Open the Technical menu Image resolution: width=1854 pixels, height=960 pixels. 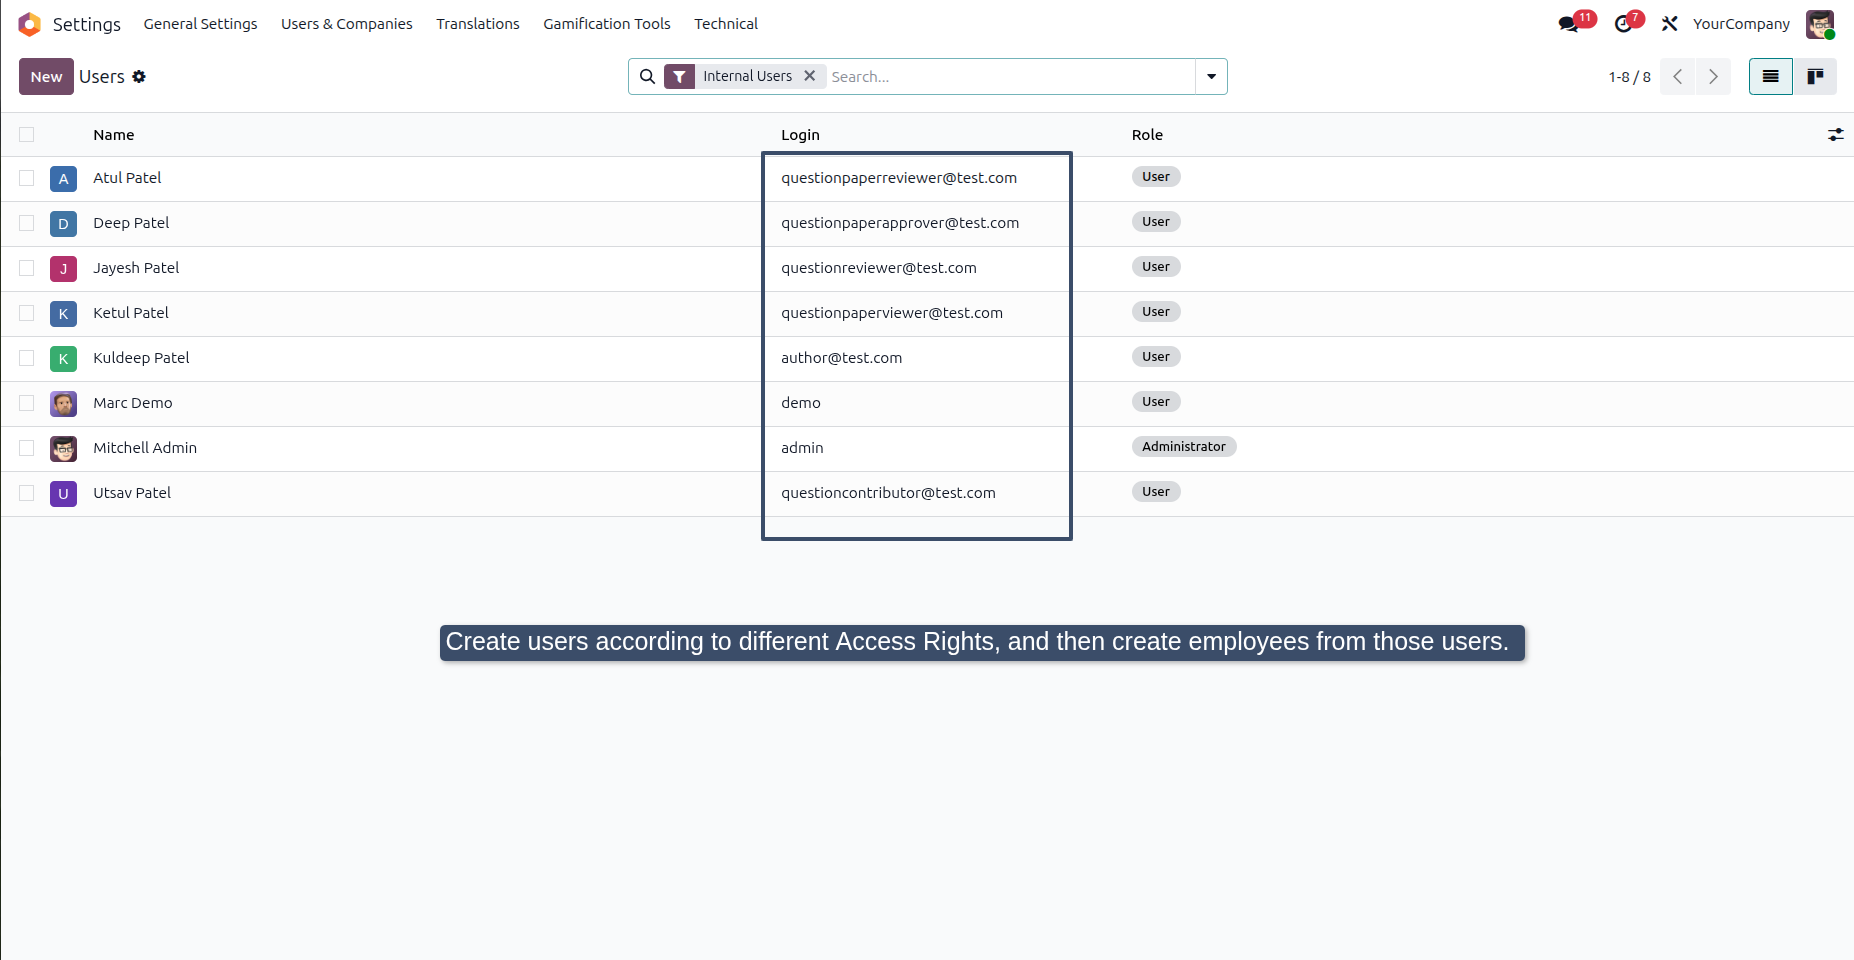click(726, 24)
